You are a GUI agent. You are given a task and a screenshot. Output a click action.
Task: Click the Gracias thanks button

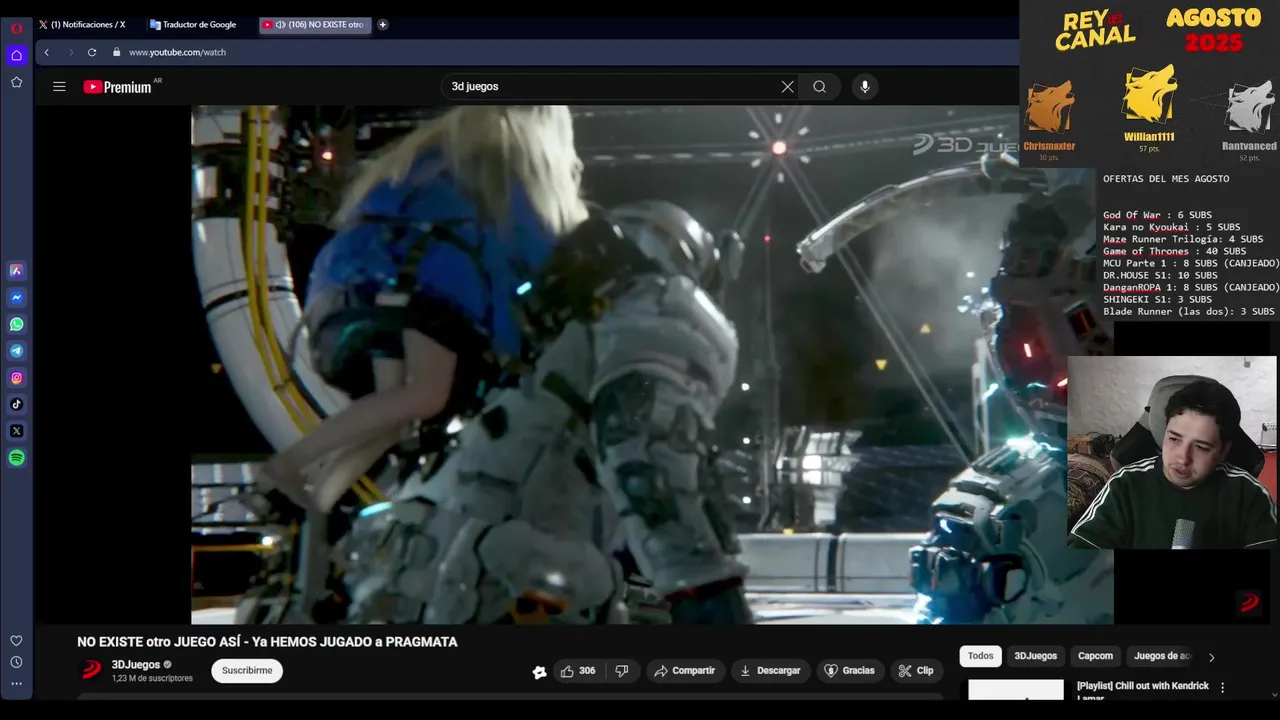[x=849, y=671]
